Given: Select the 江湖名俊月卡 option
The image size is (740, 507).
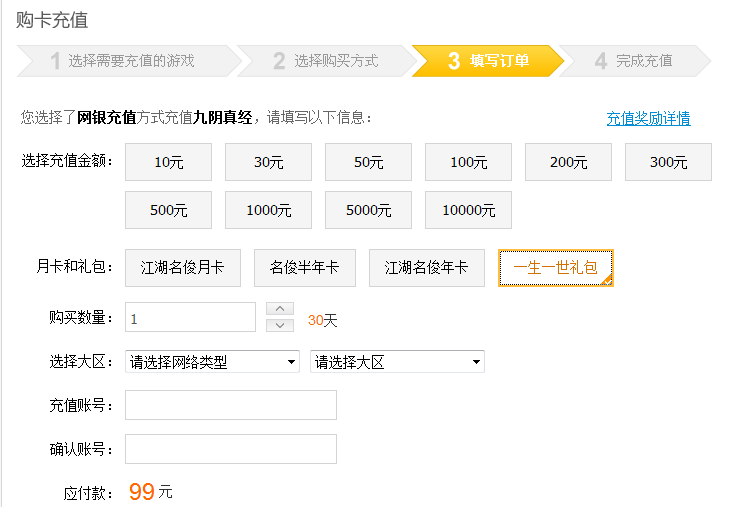Looking at the screenshot, I should (182, 268).
